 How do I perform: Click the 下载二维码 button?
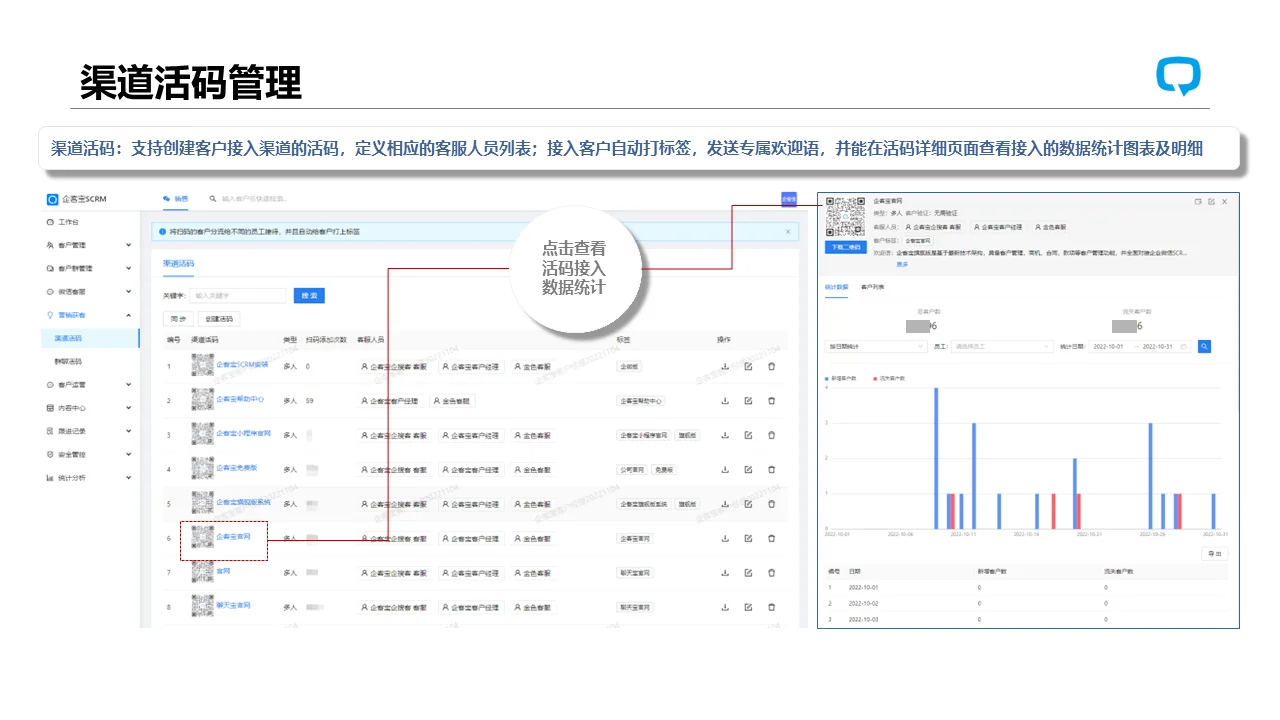click(x=846, y=246)
